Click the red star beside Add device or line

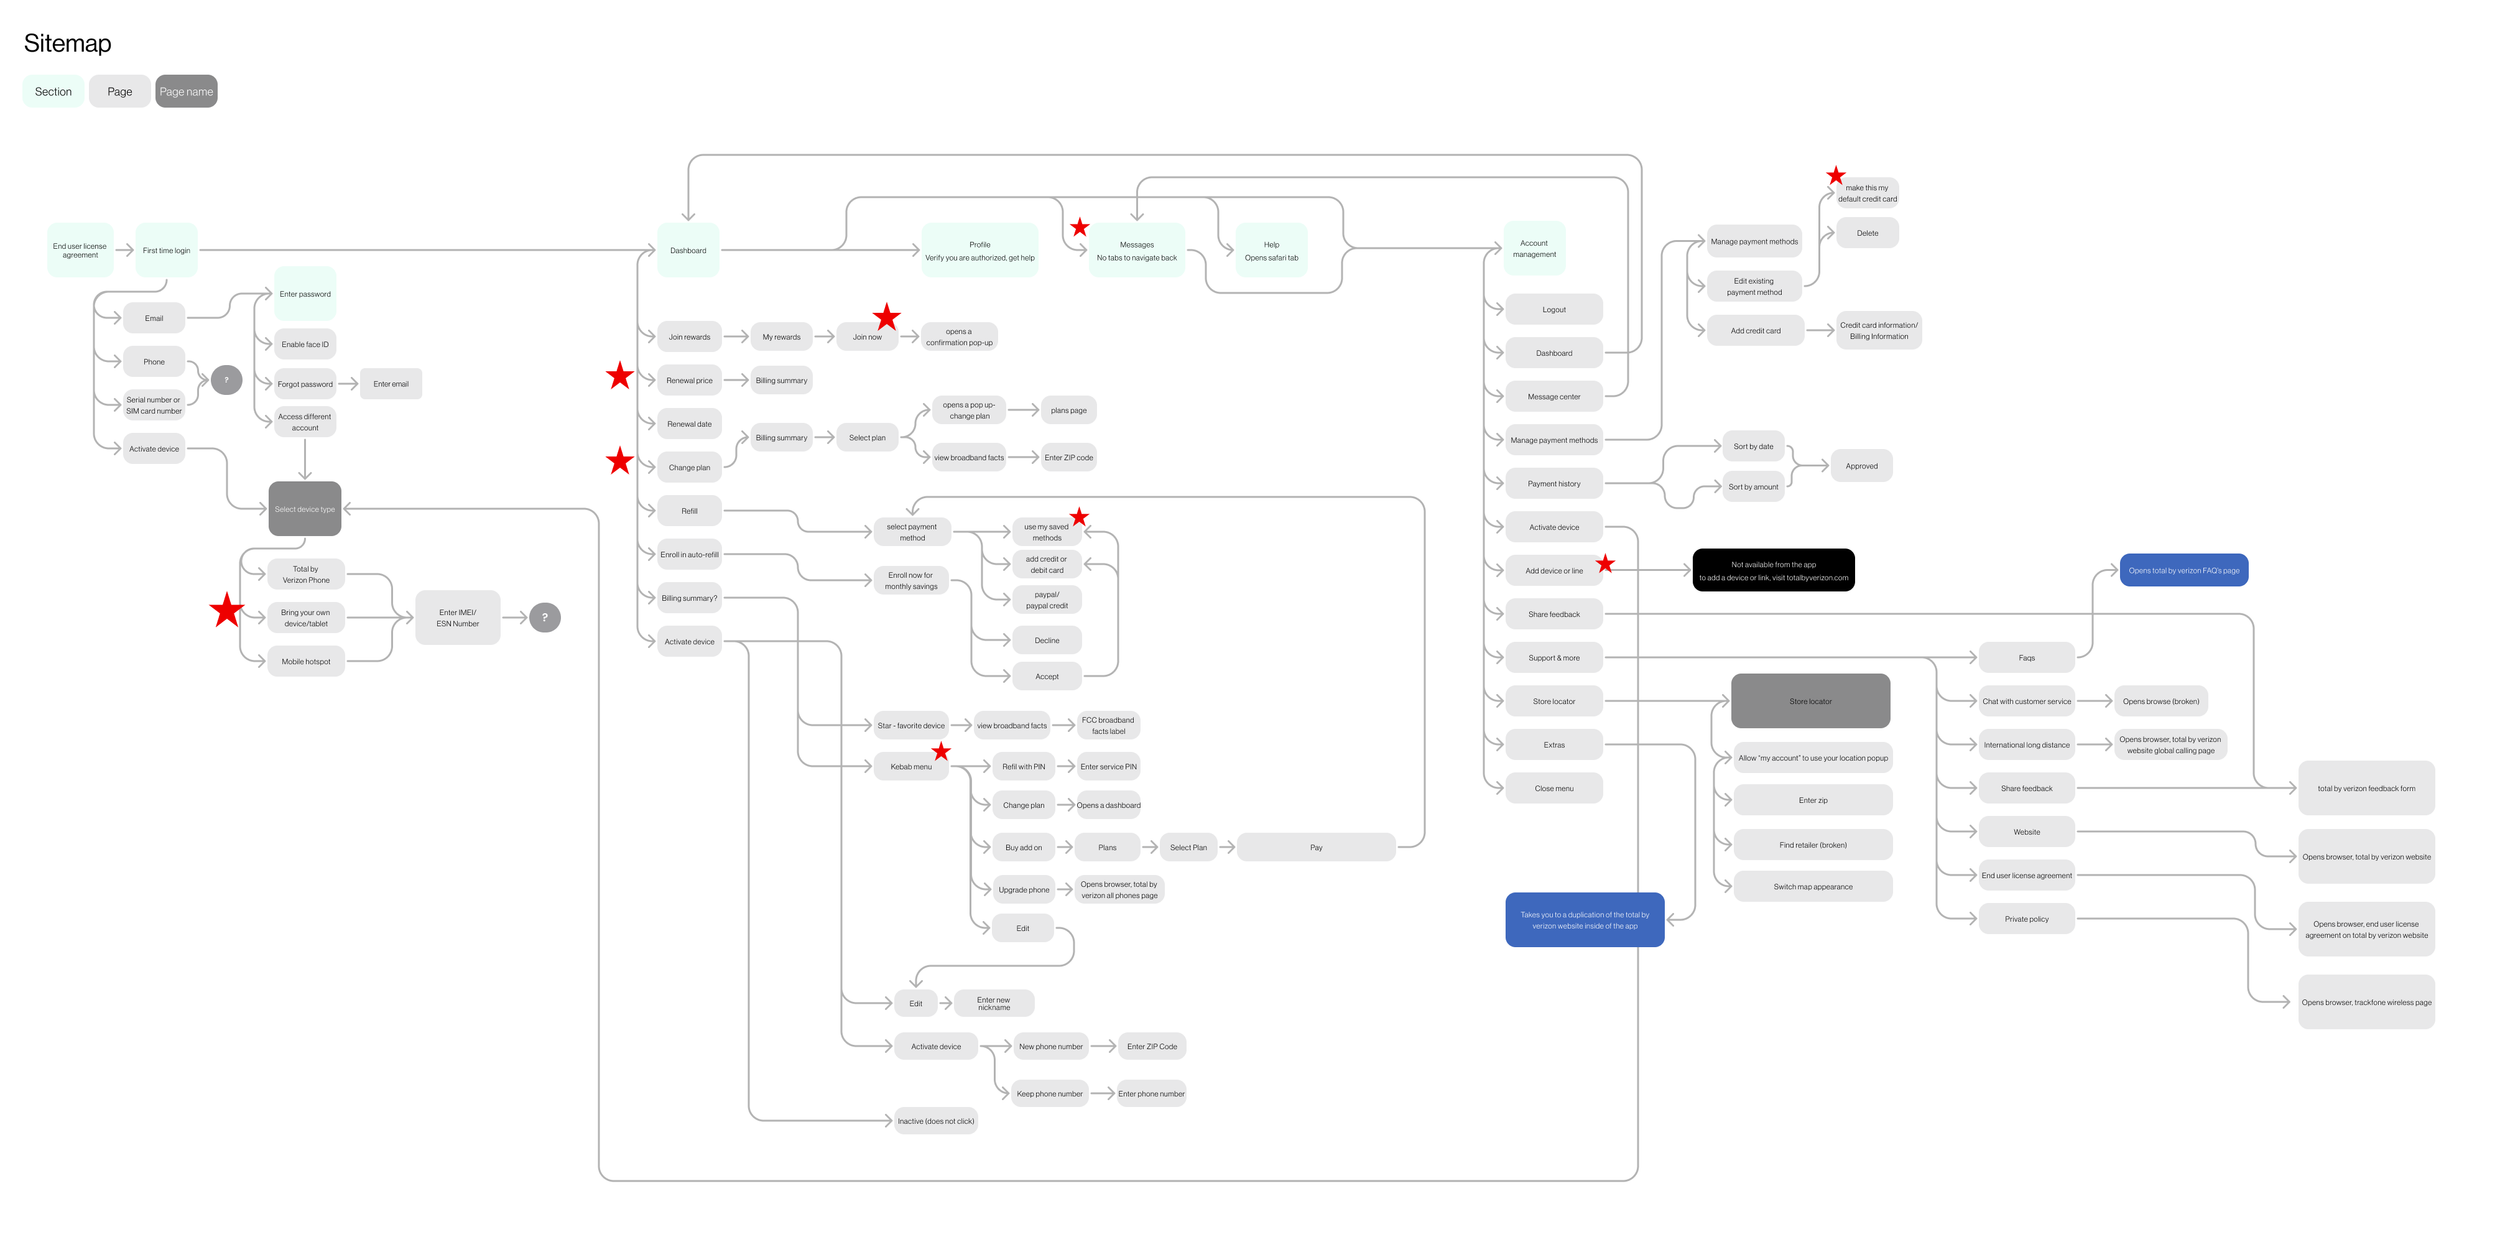tap(1605, 564)
